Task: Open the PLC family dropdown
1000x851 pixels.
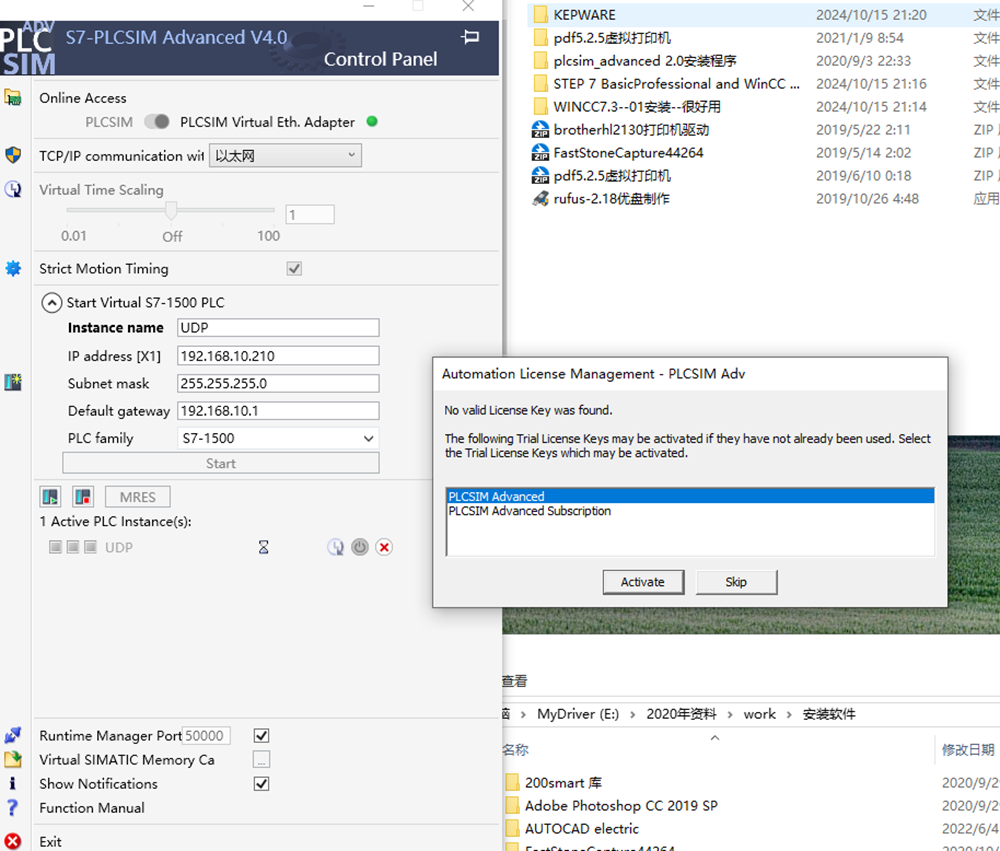Action: [278, 438]
